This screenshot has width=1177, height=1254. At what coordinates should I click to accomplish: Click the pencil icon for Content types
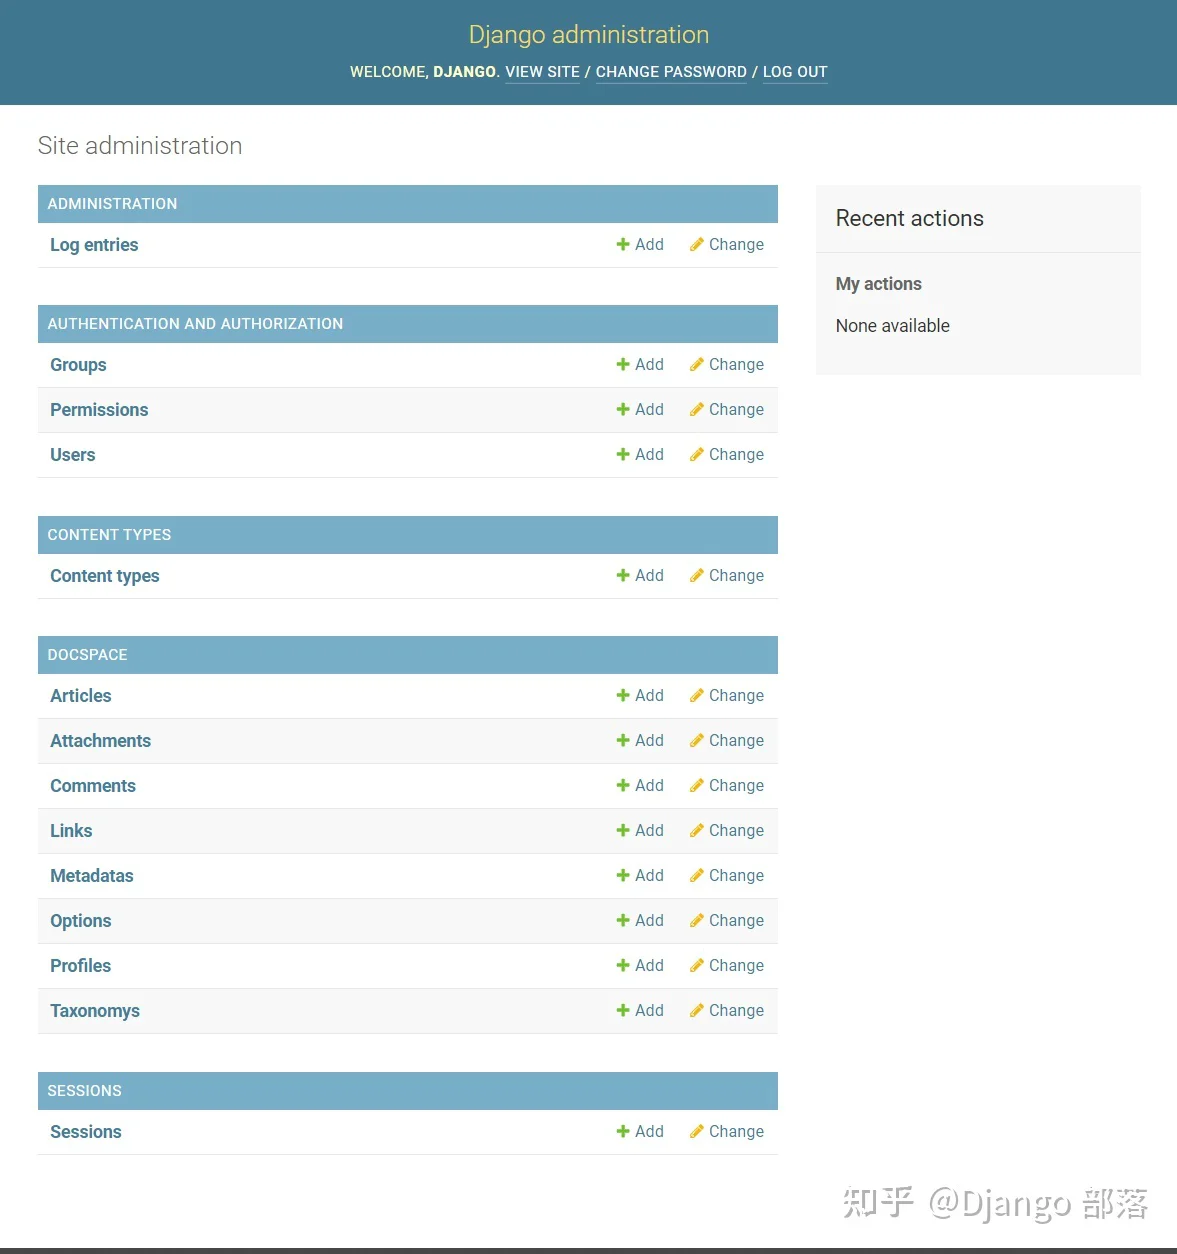pos(696,575)
